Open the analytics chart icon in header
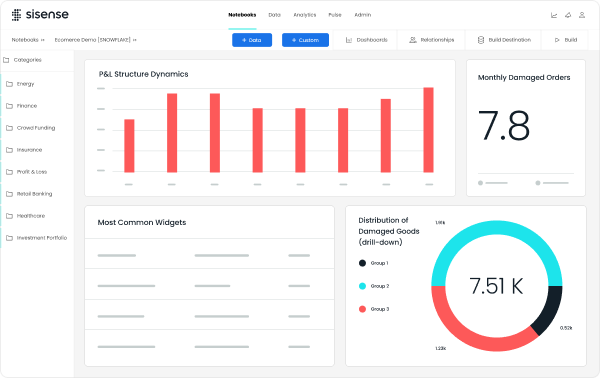The image size is (600, 378). coord(554,15)
